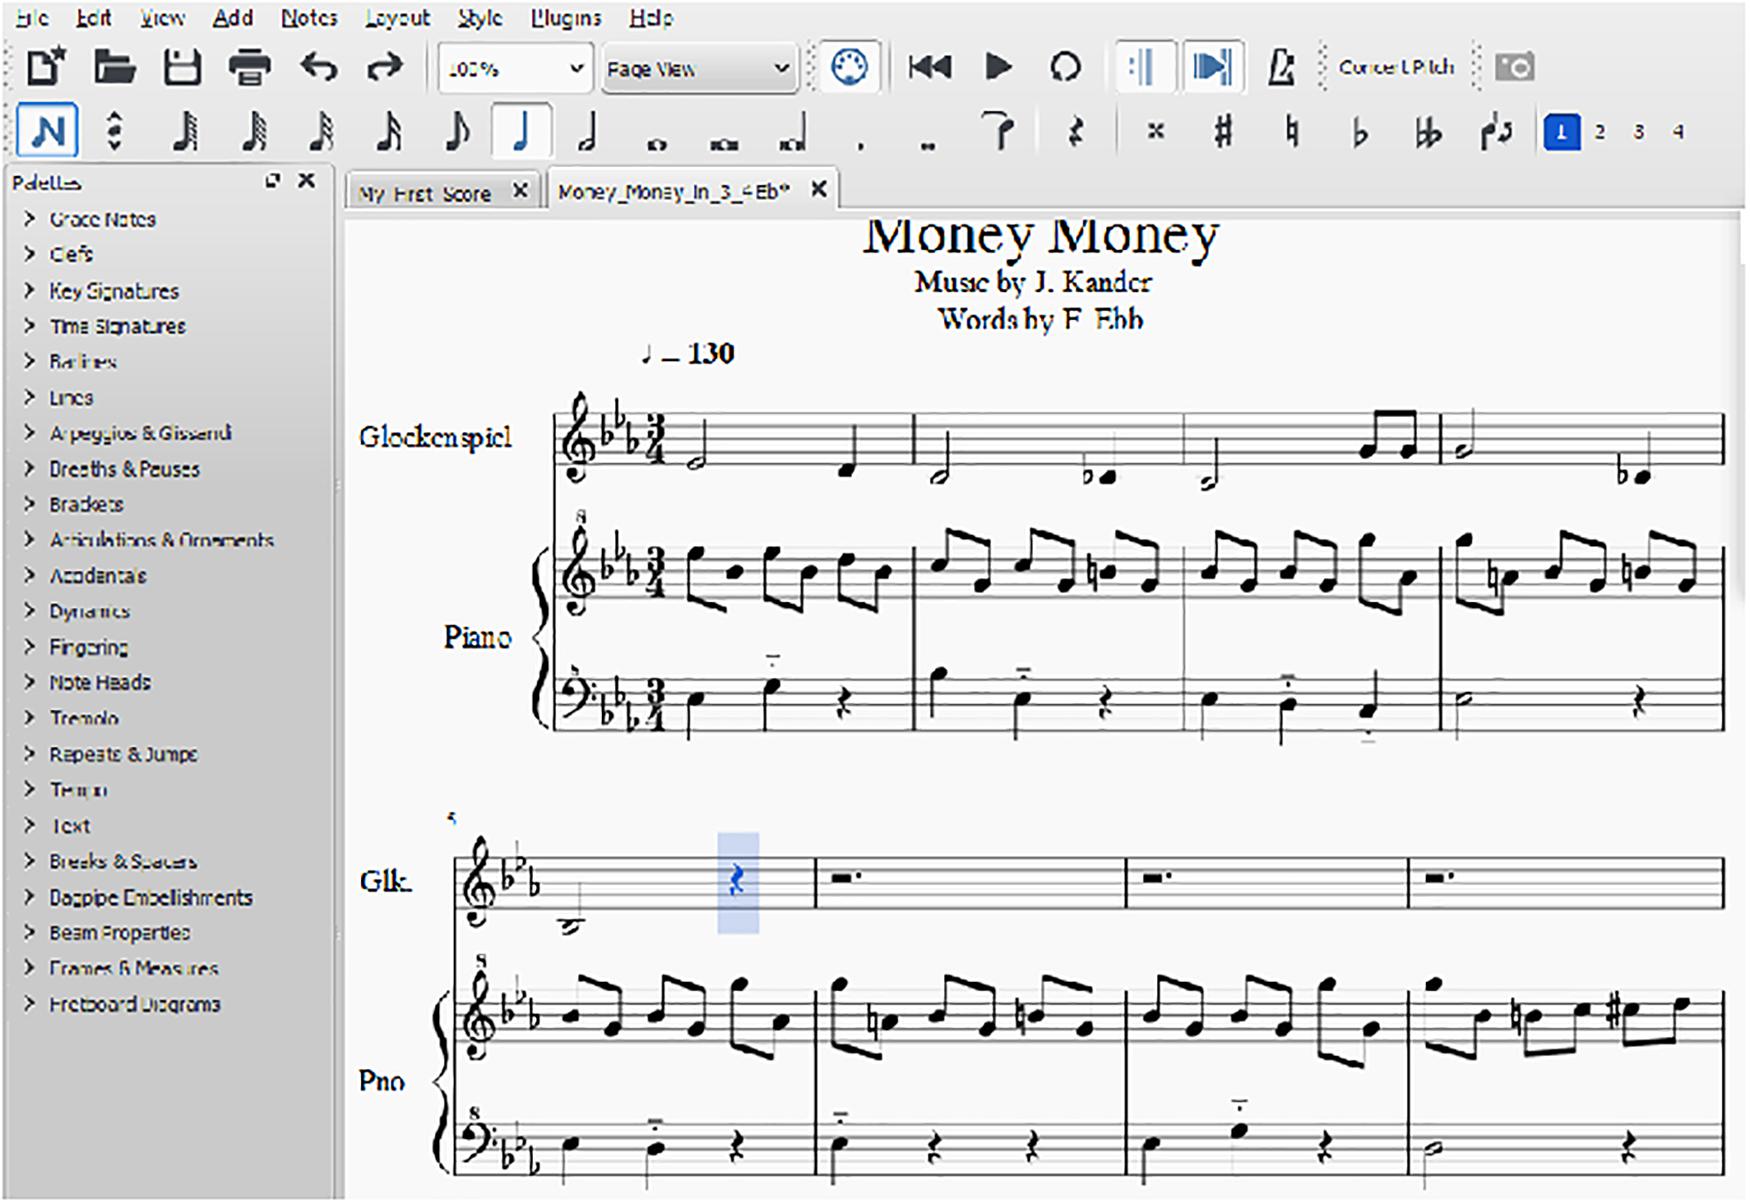Image resolution: width=1750 pixels, height=1204 pixels.
Task: Apply double flat accidental
Action: tap(1427, 133)
